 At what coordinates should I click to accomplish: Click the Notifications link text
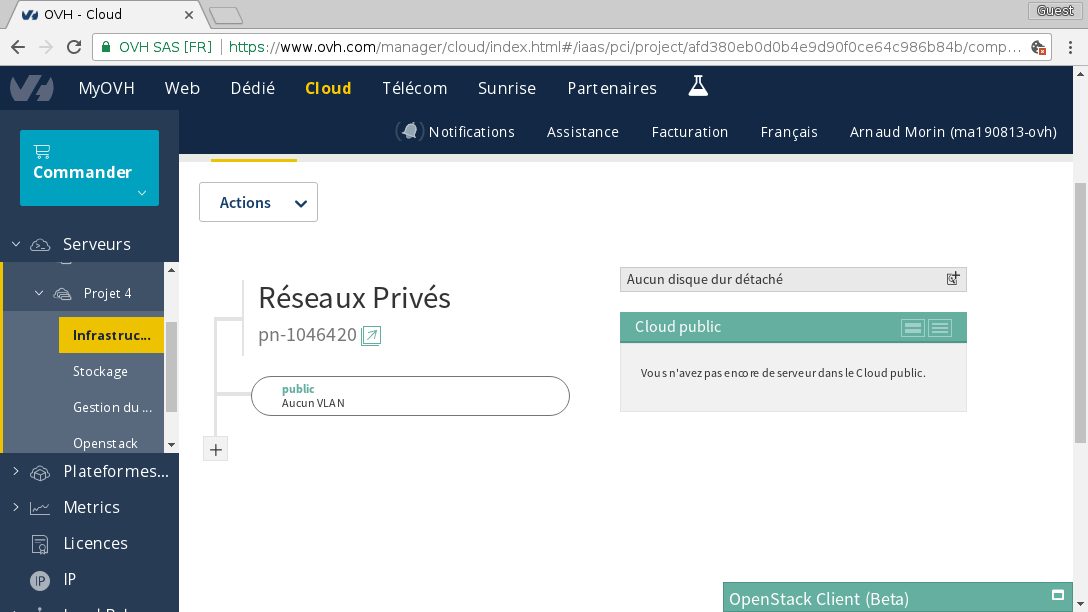471,132
